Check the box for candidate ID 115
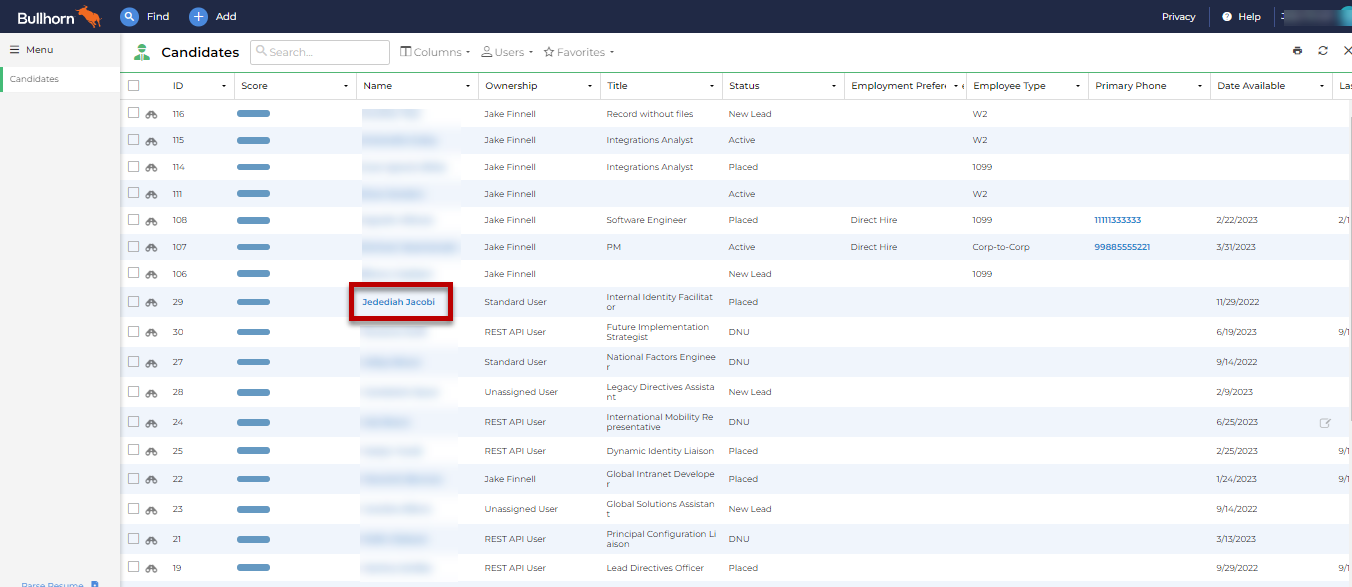 [134, 140]
